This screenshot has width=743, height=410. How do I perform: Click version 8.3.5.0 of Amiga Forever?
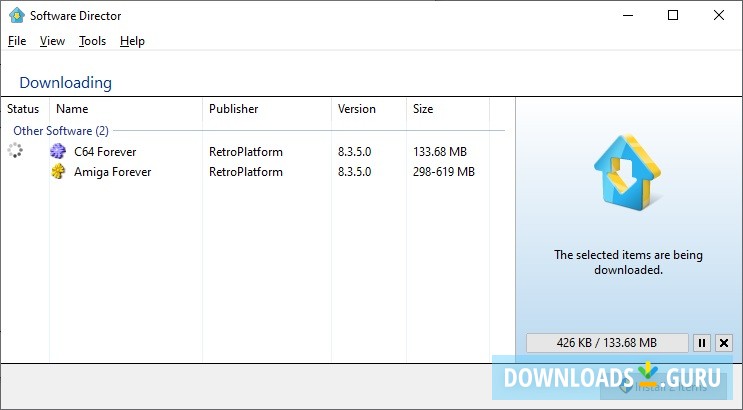click(354, 172)
